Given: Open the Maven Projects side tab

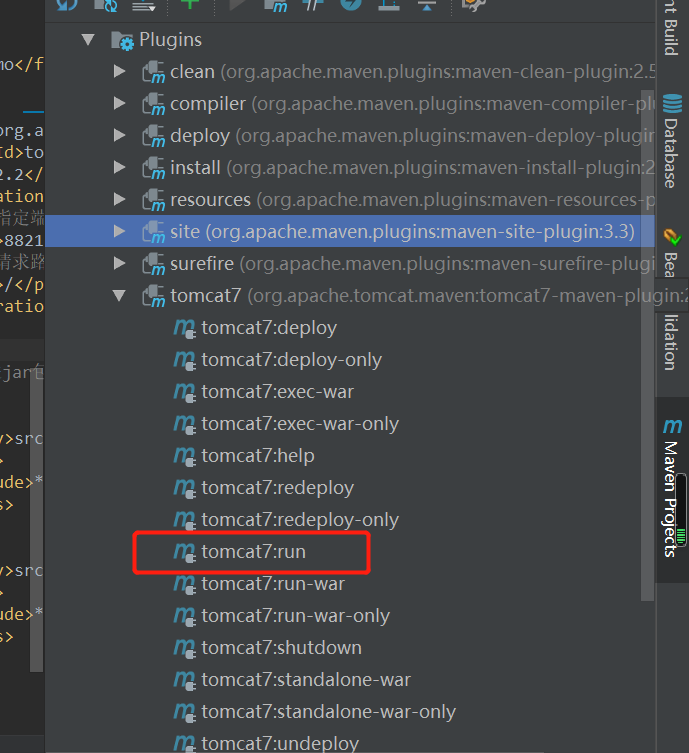Looking at the screenshot, I should (672, 490).
